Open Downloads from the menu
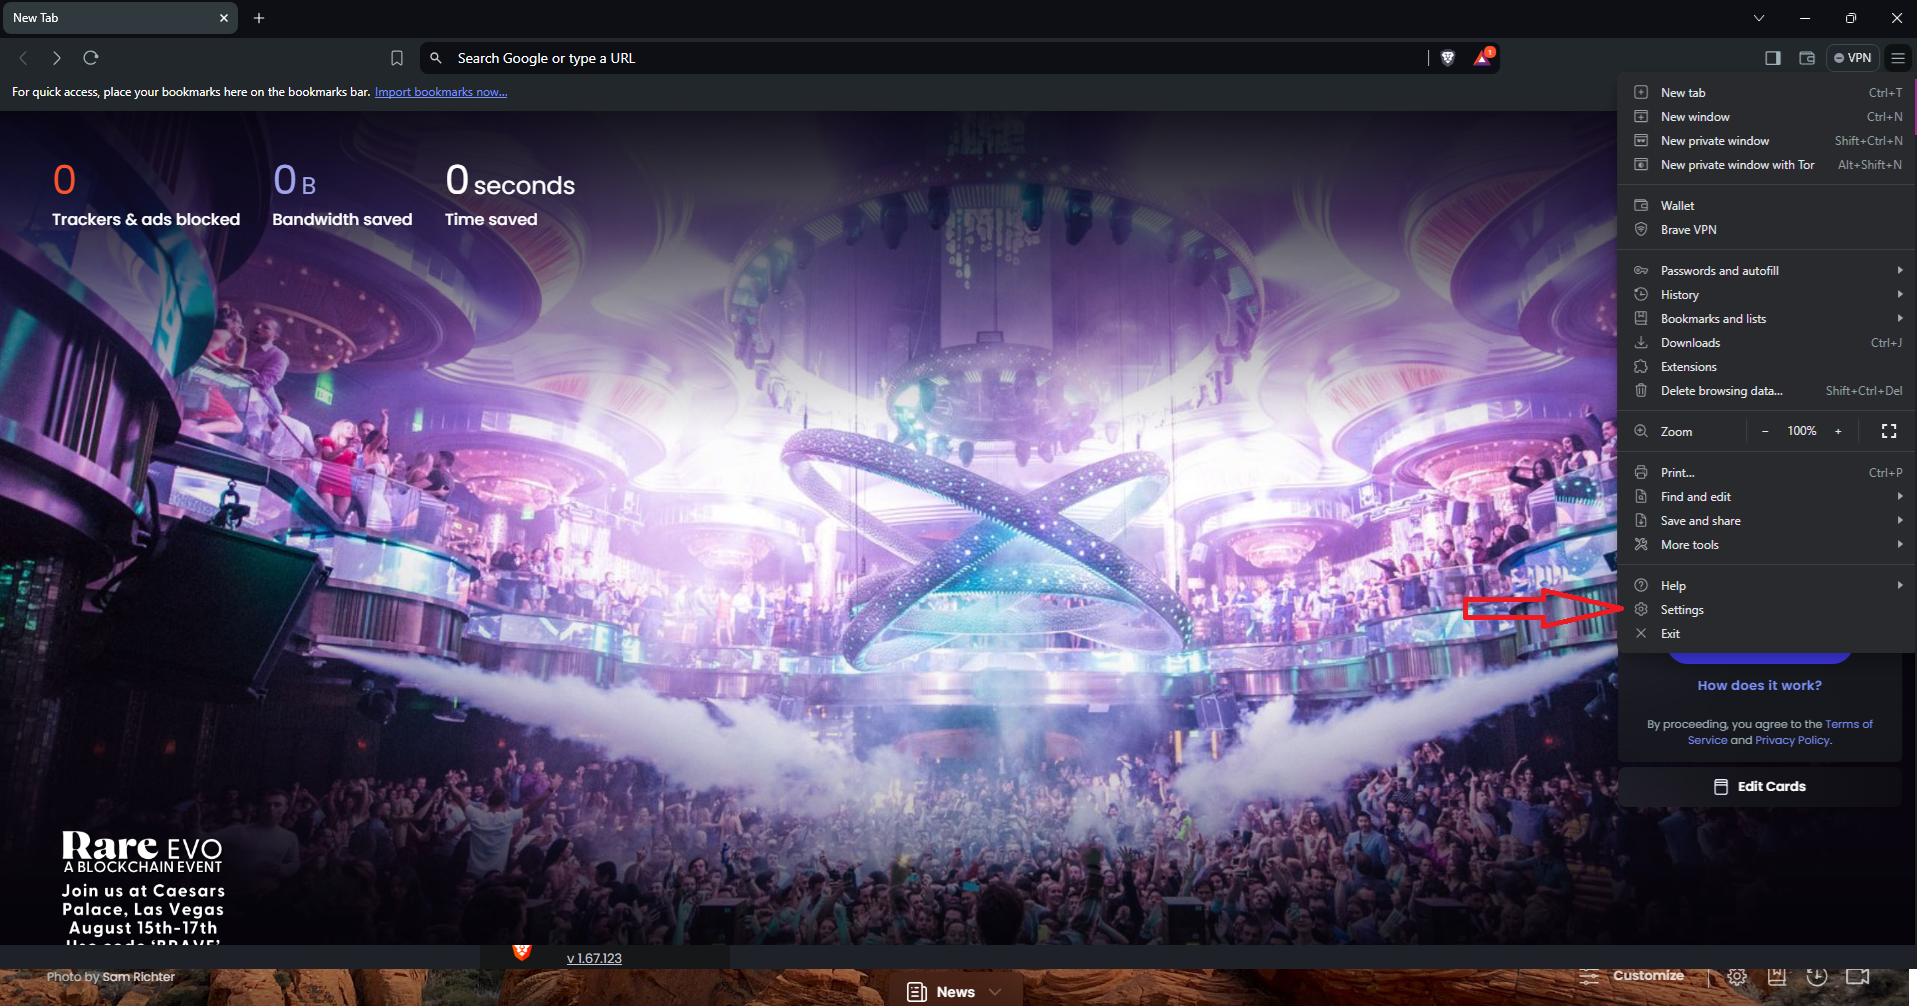 1767,343
